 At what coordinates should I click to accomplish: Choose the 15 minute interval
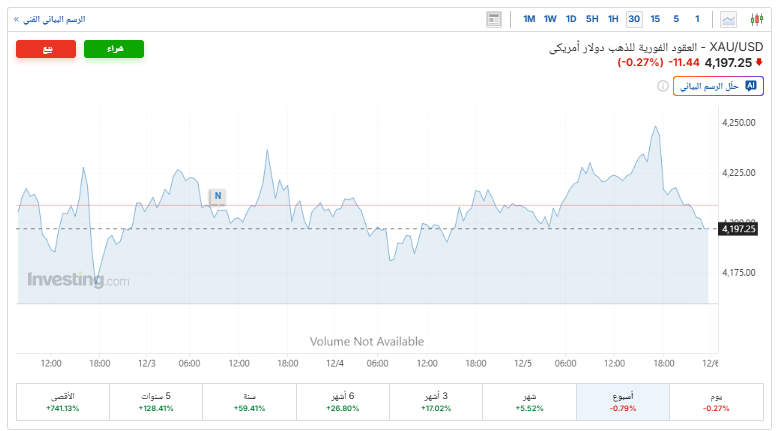tap(655, 19)
